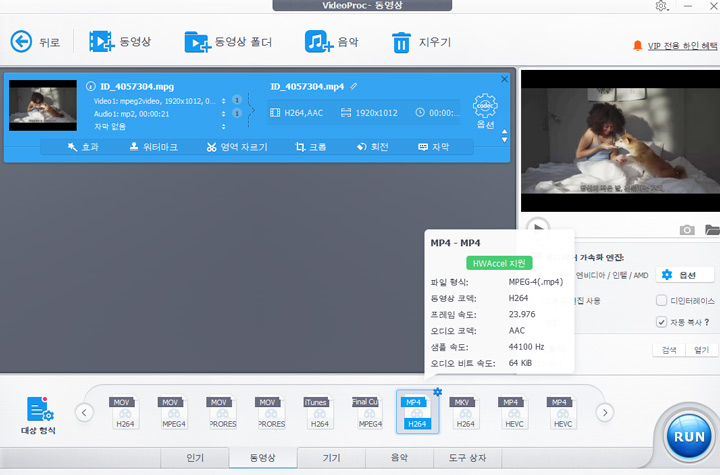Viewport: 720px width, 475px height.
Task: Select MKV H264 format preset
Action: click(x=465, y=413)
